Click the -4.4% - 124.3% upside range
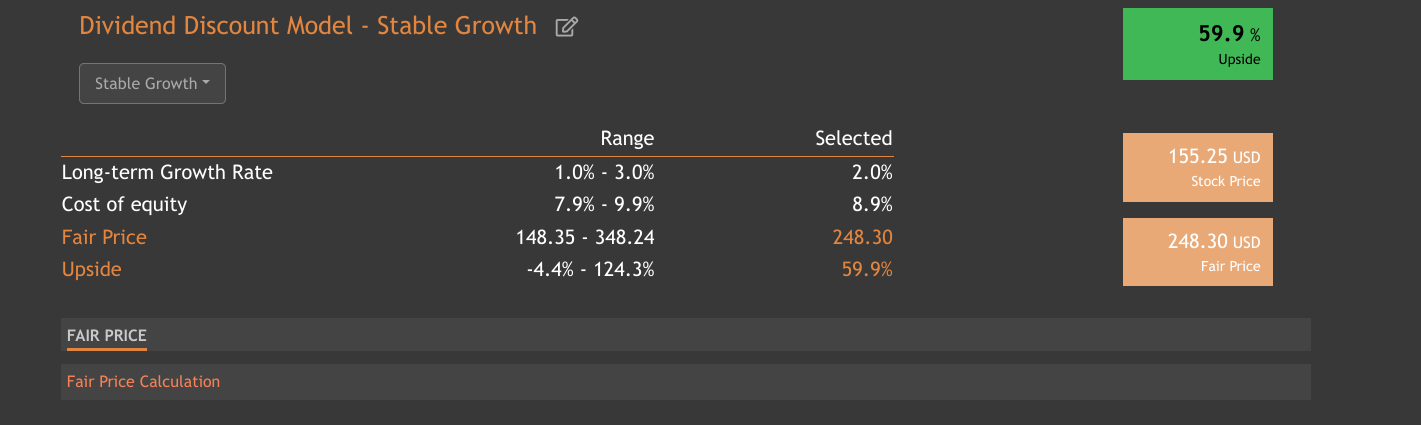Screen dimensions: 1421x425 pyautogui.click(x=590, y=270)
